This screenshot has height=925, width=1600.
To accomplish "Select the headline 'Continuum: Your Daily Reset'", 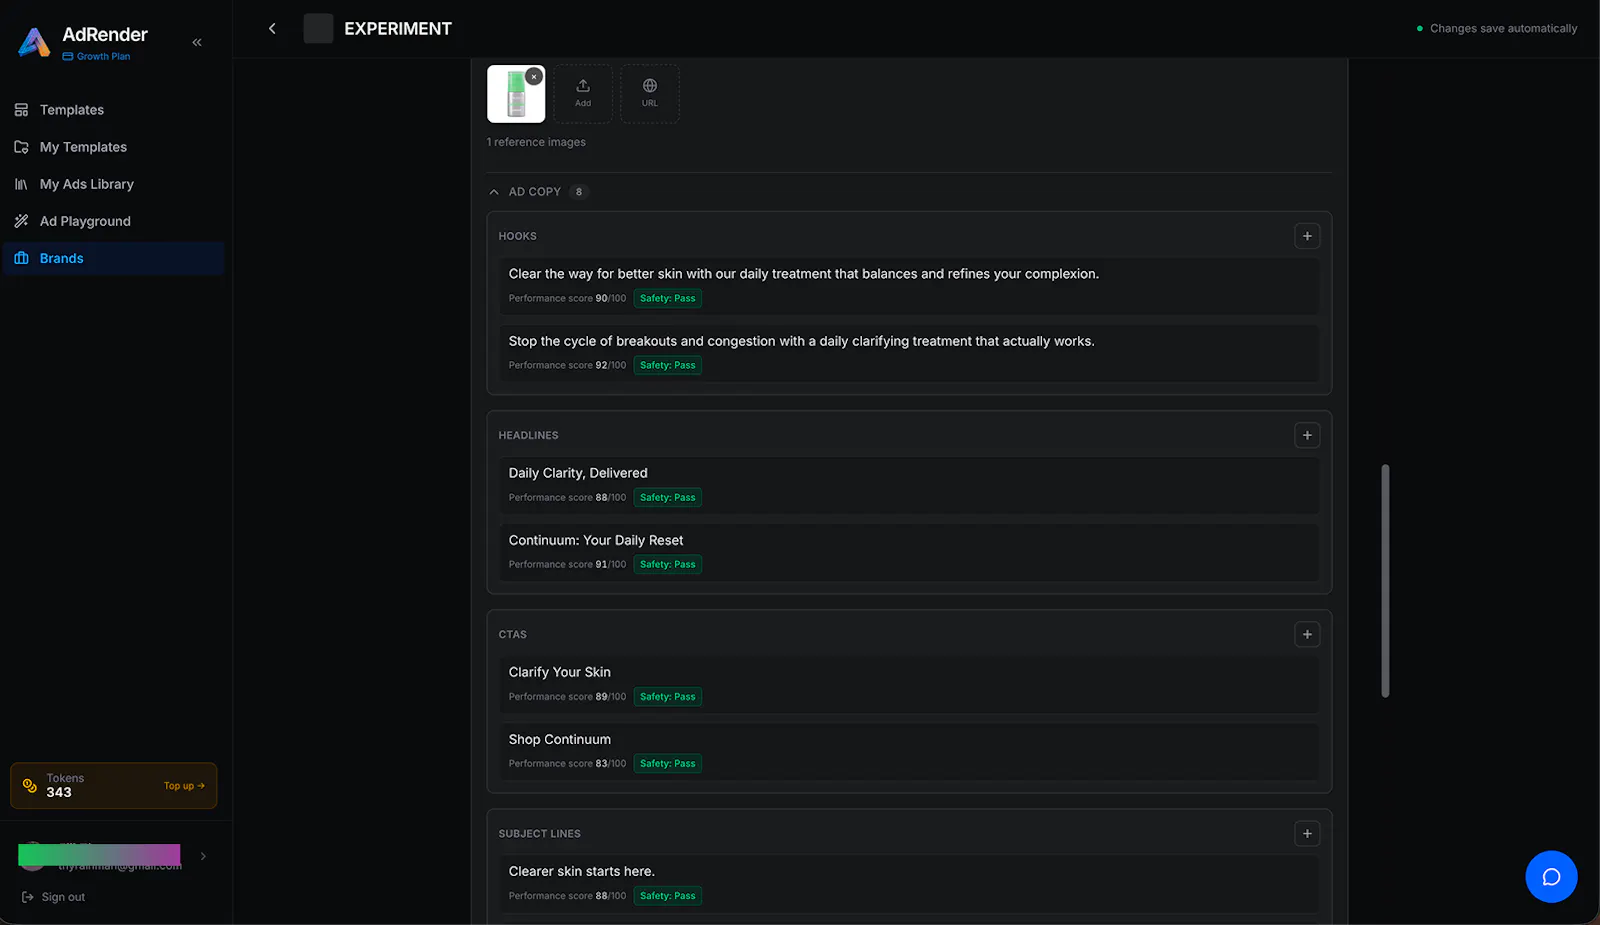I will [x=909, y=552].
